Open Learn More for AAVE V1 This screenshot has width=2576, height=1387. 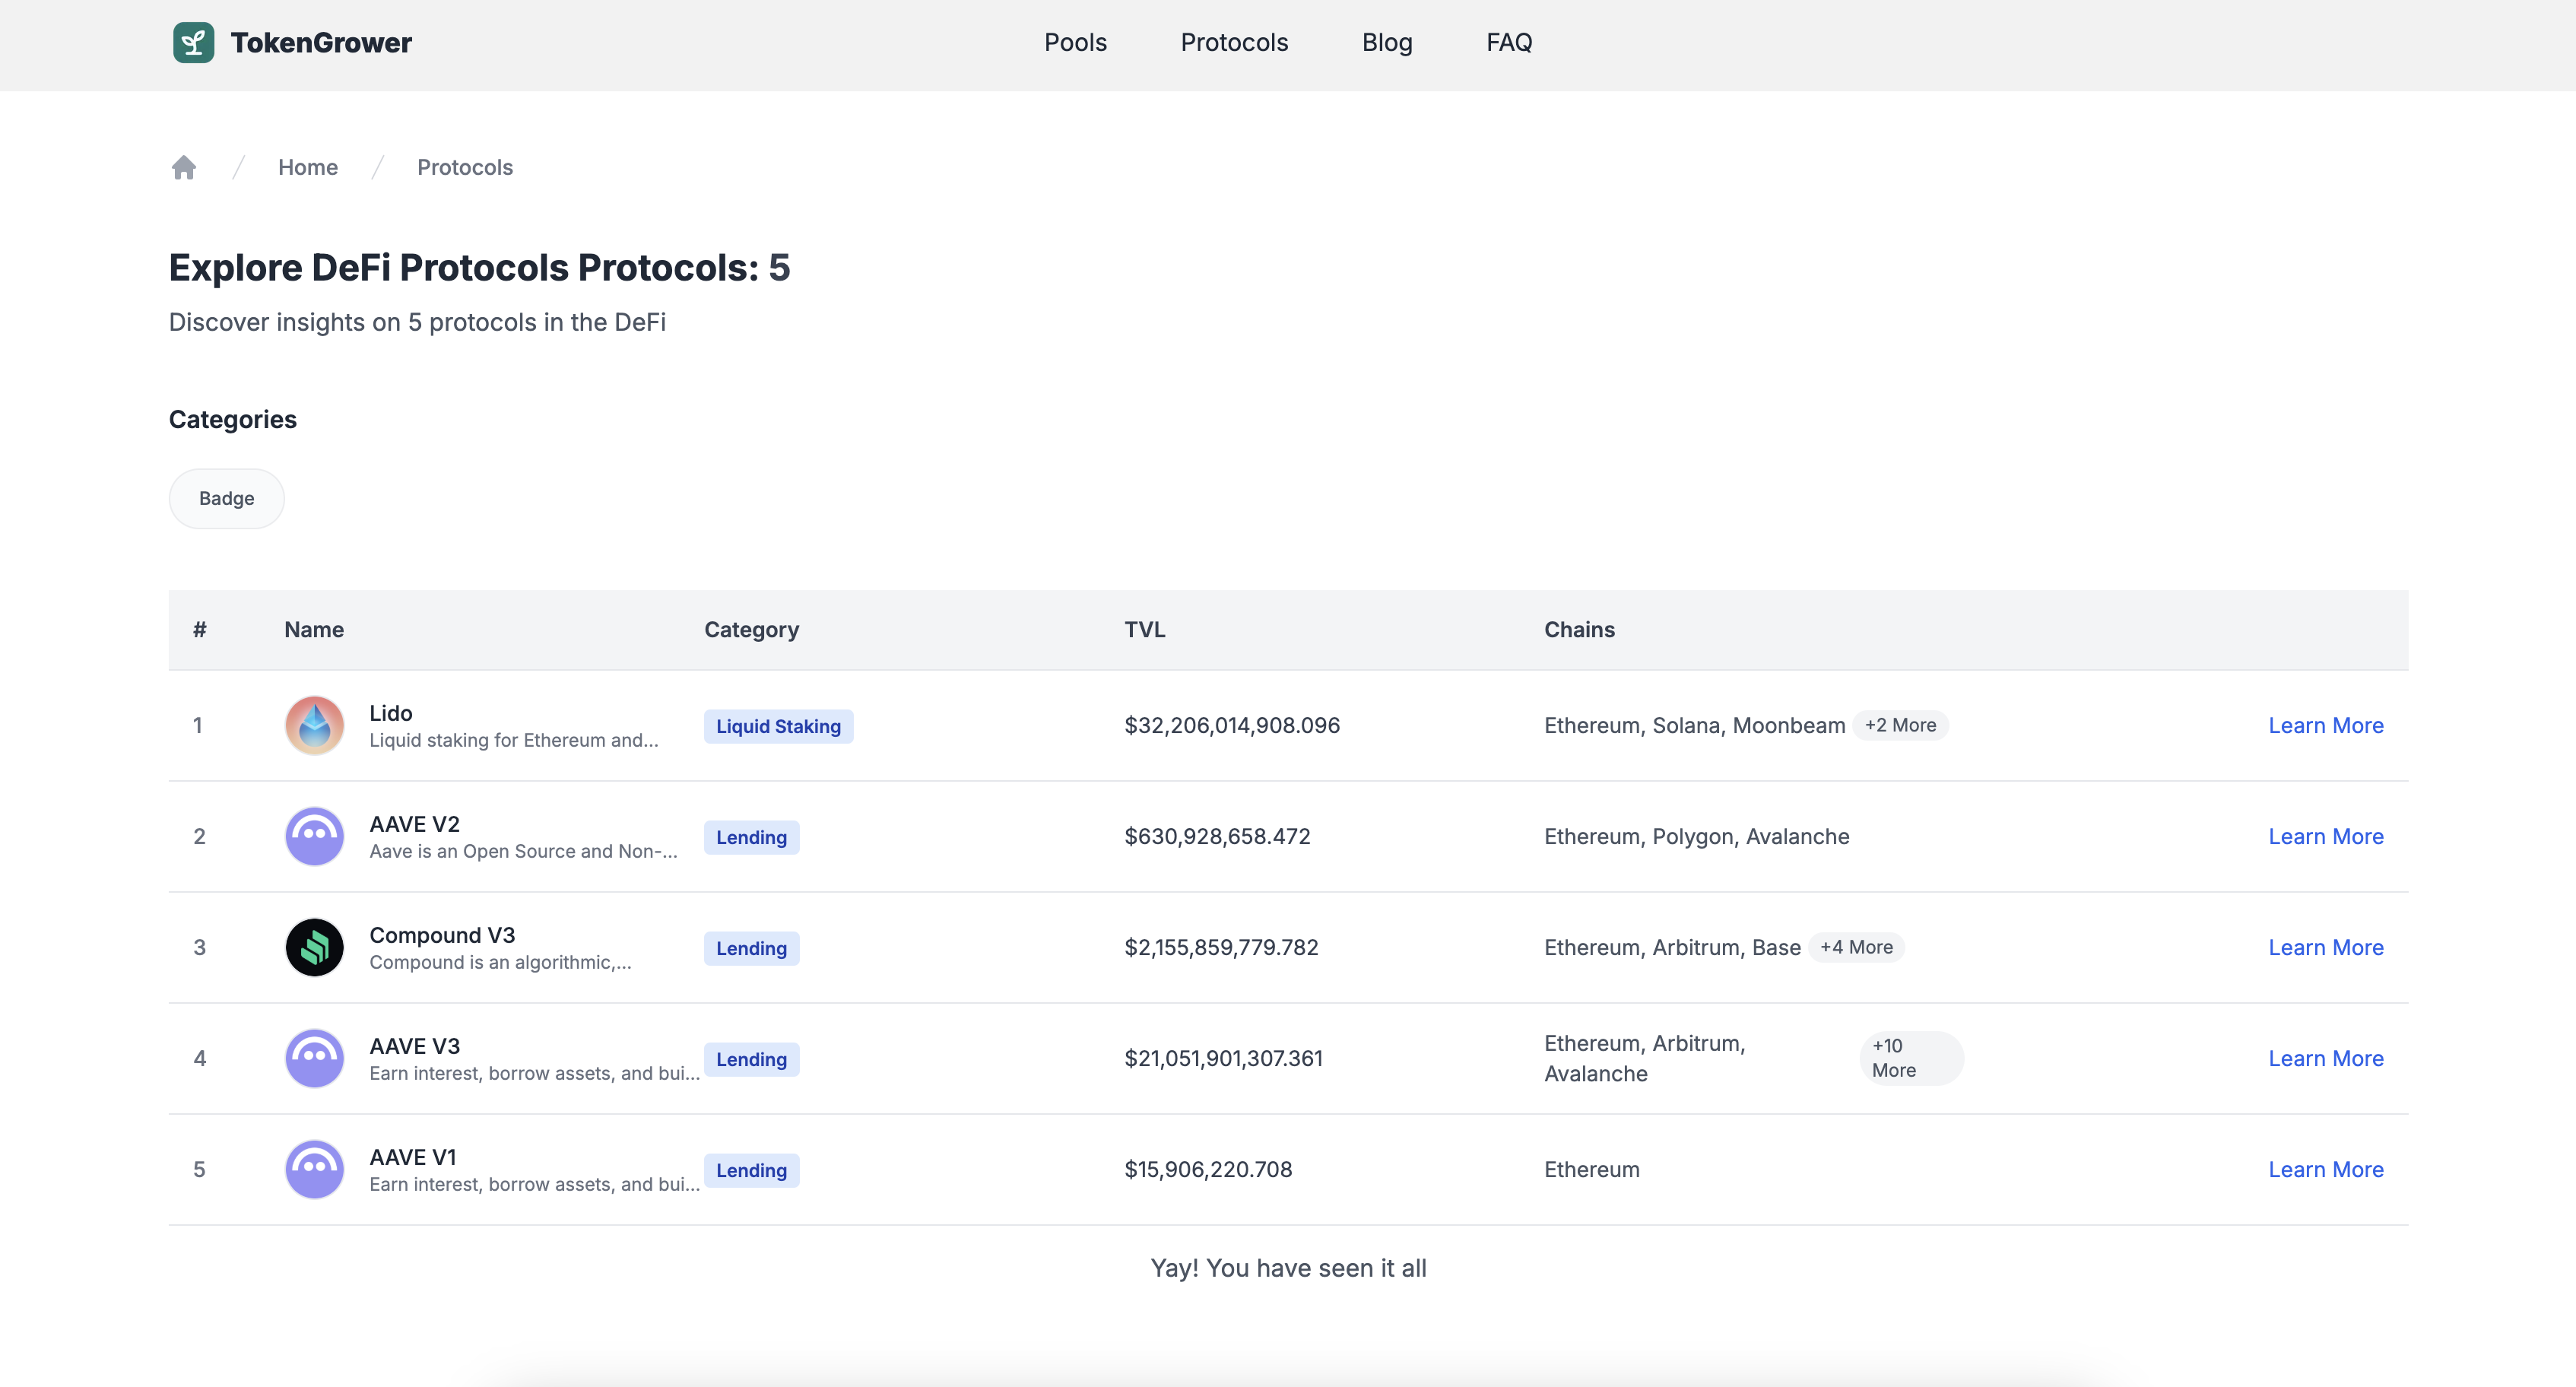point(2326,1169)
